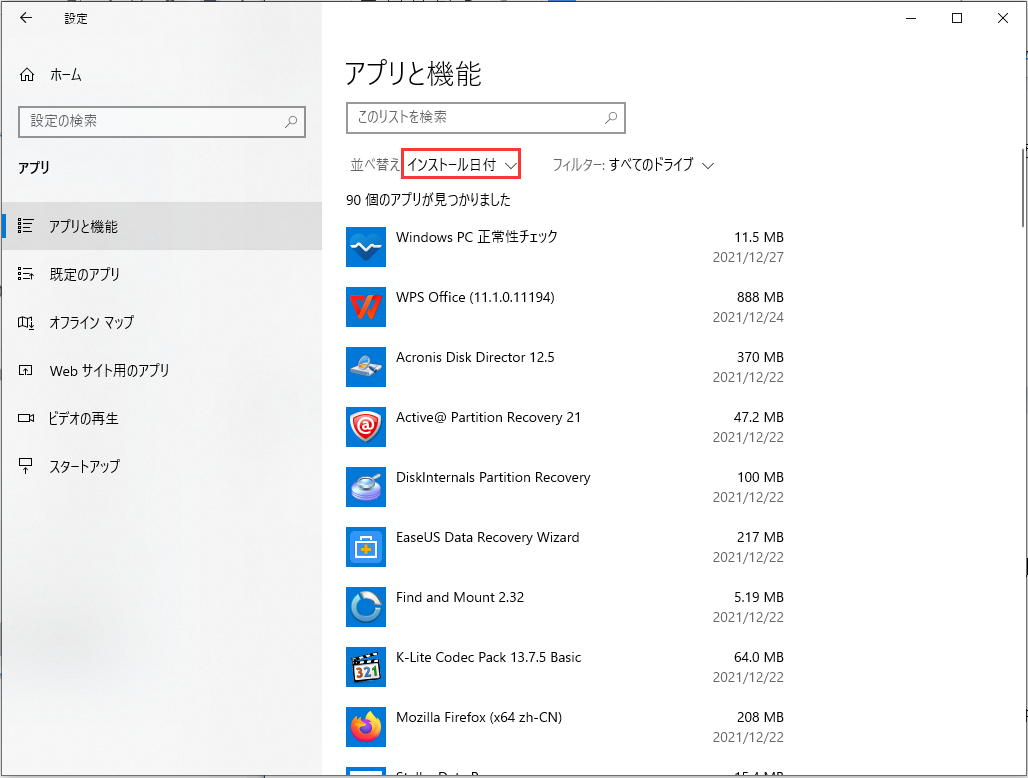
Task: Open オフライン マップ settings page
Action: click(91, 322)
